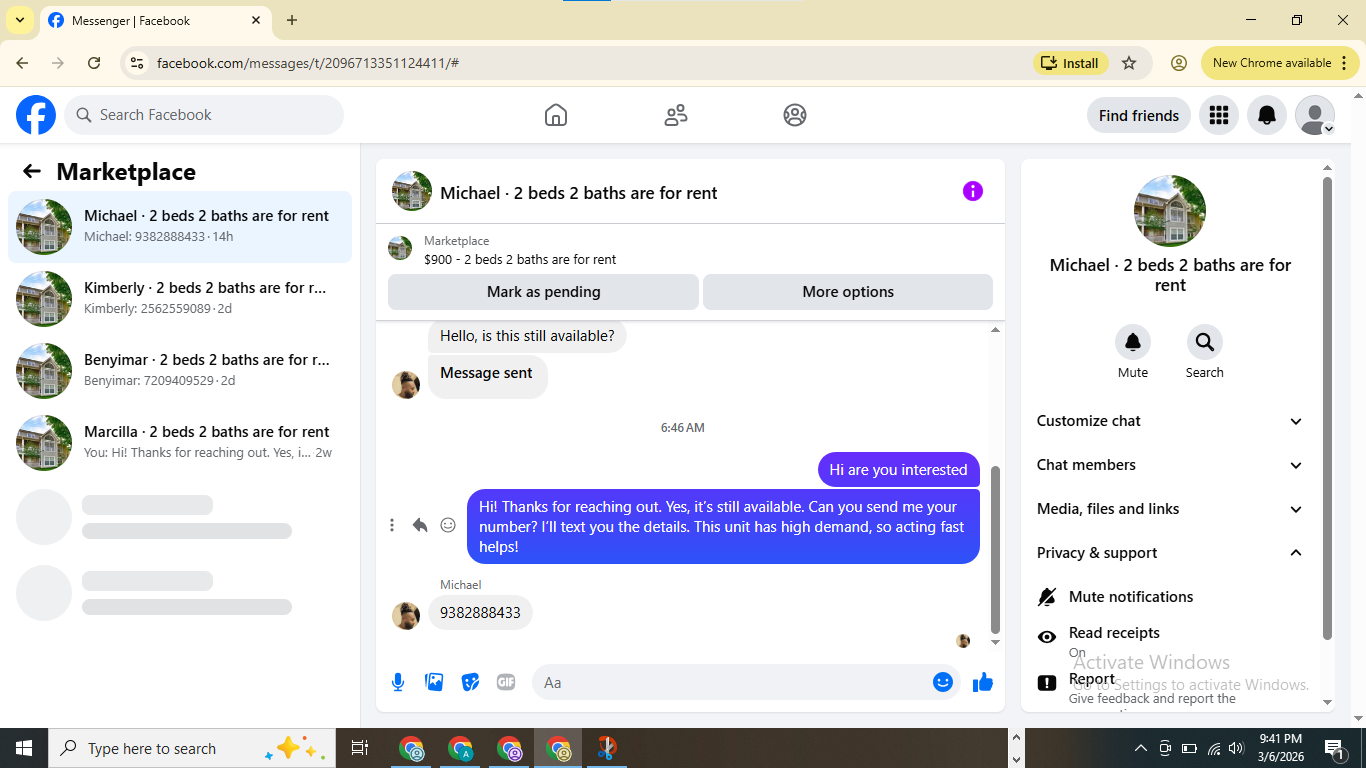Viewport: 1366px width, 768px height.
Task: Click the volume icon in system tray
Action: coord(1236,748)
